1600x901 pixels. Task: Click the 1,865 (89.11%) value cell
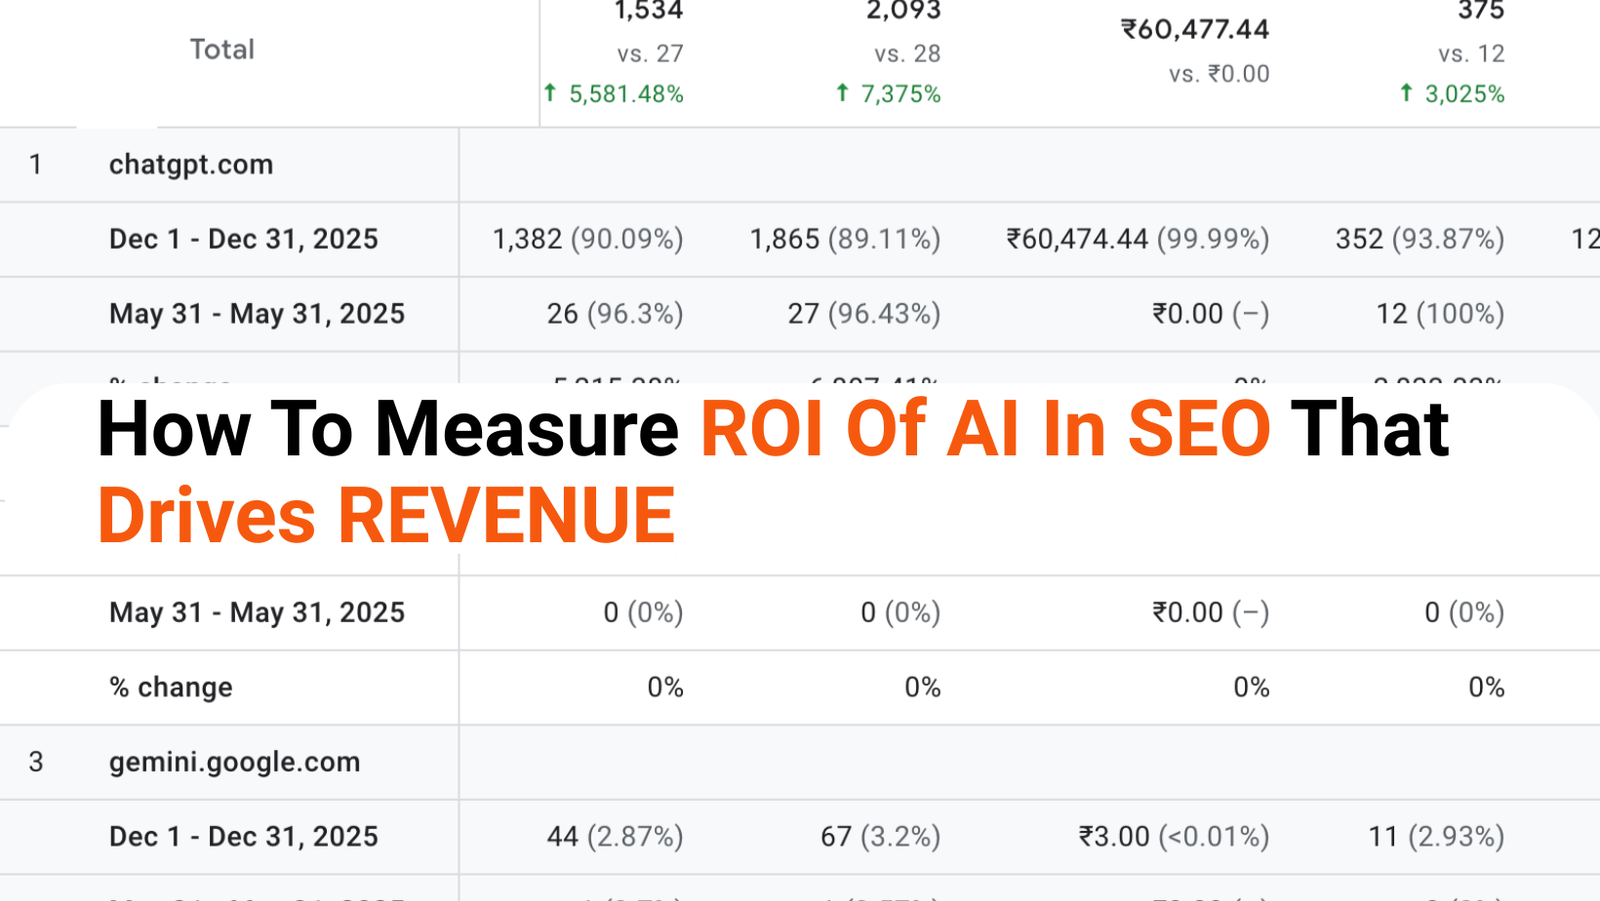845,240
